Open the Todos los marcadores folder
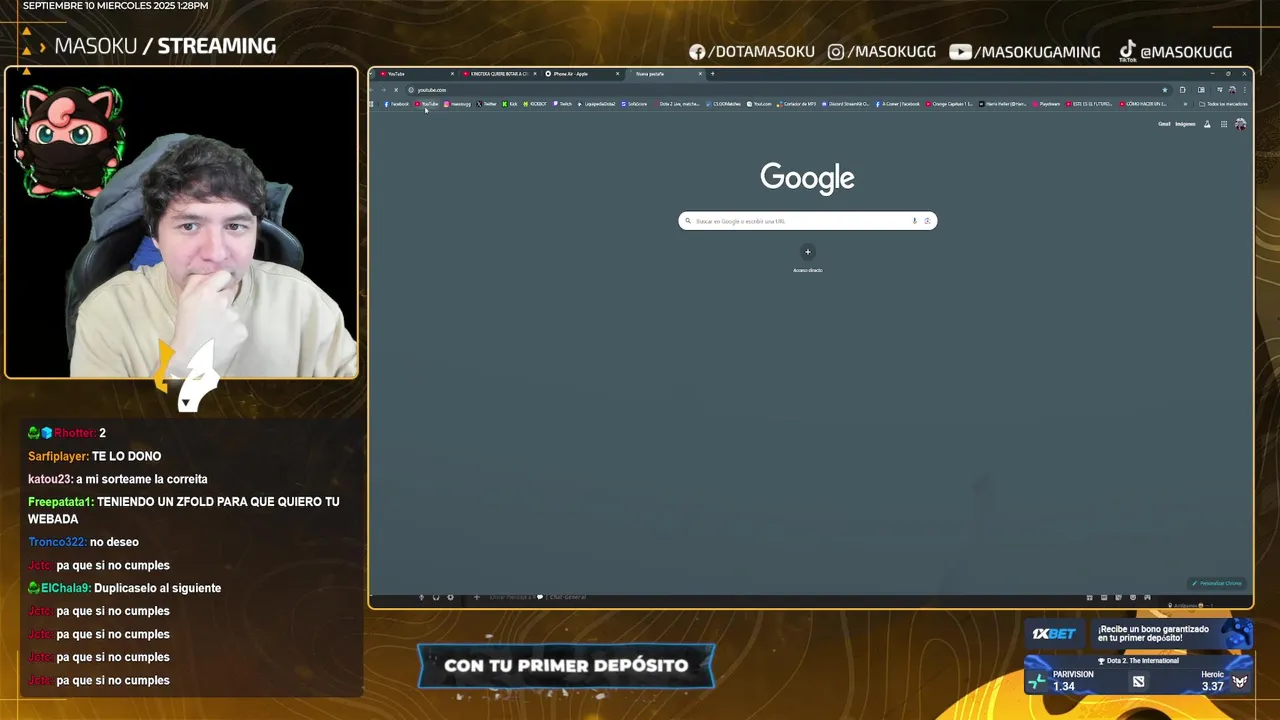Screen dimensions: 1280x720 click(x=1223, y=104)
